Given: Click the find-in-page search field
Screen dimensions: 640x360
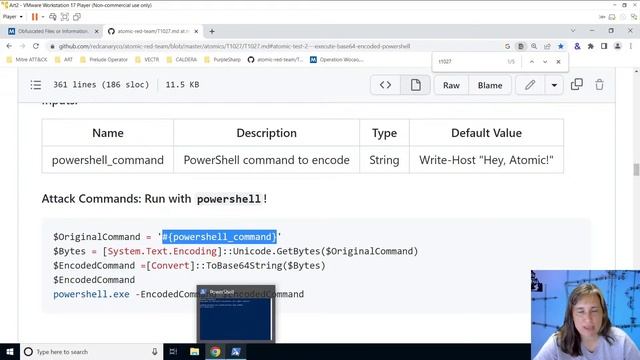Looking at the screenshot, I should [x=469, y=62].
